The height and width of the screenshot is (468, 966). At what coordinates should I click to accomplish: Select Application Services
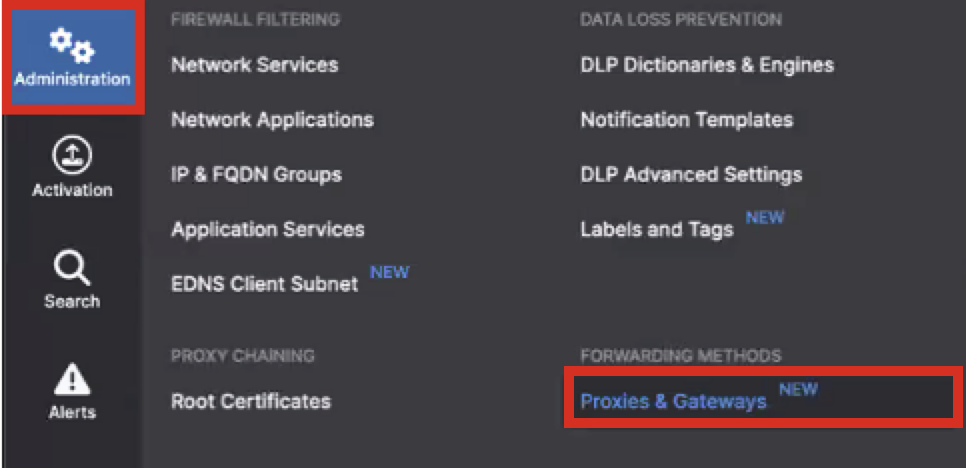(267, 230)
